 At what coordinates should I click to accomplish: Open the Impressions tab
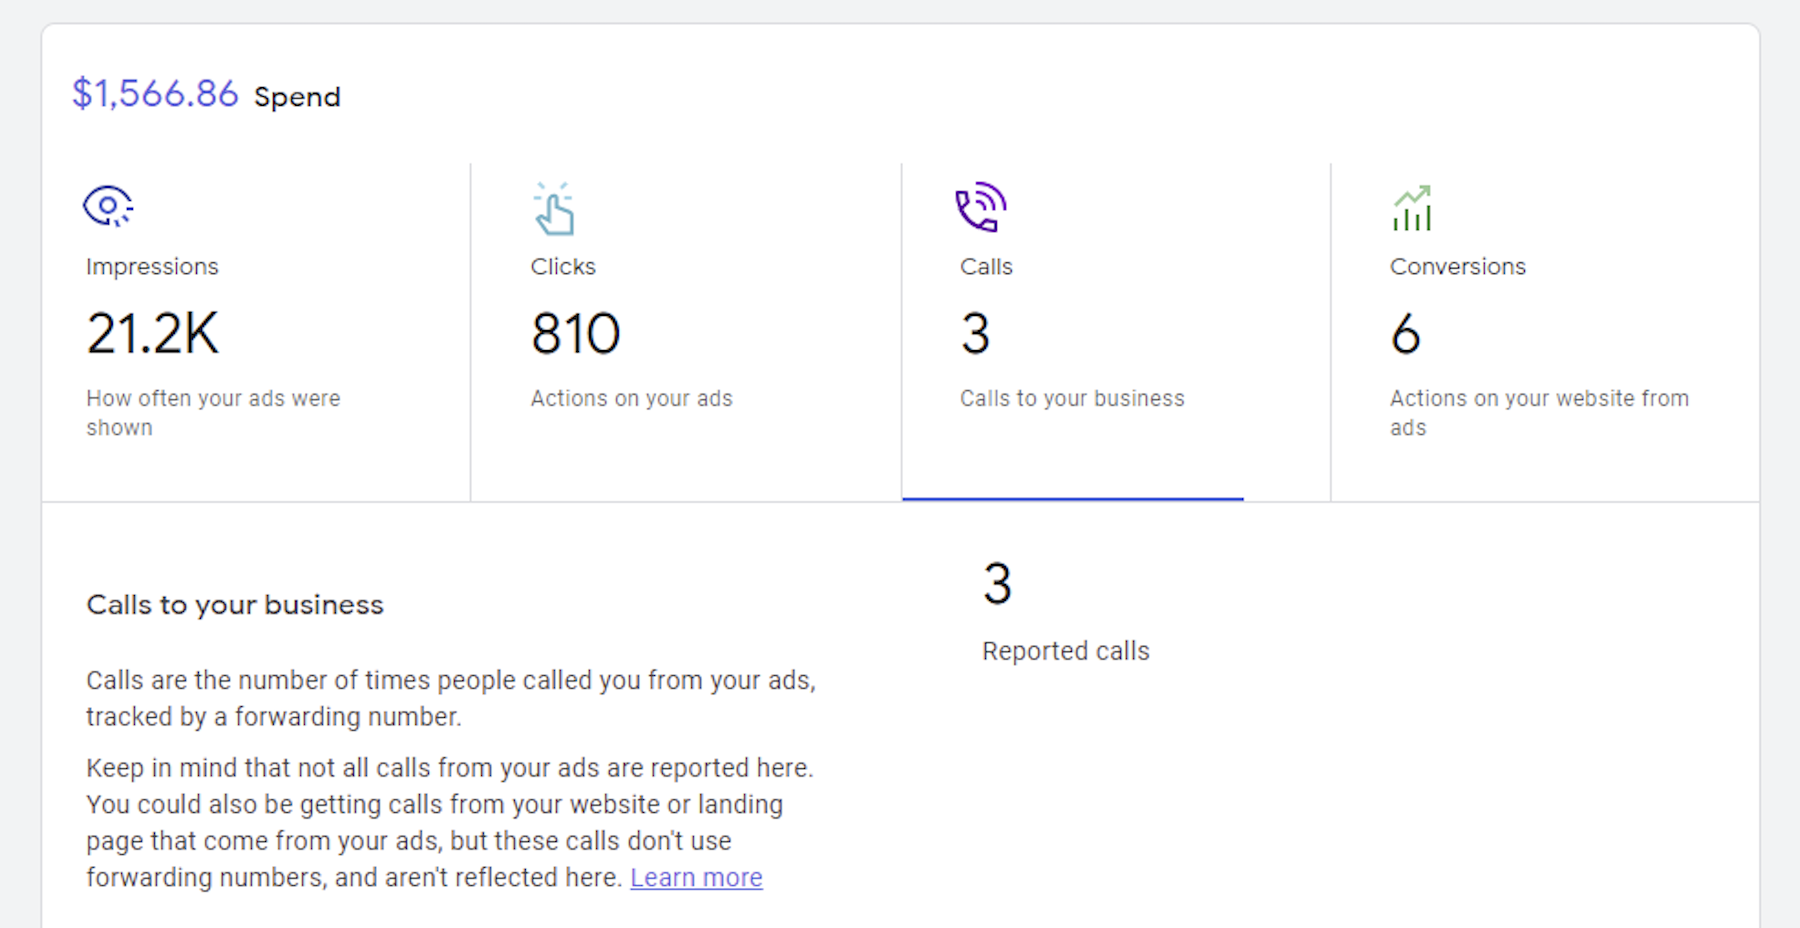256,332
